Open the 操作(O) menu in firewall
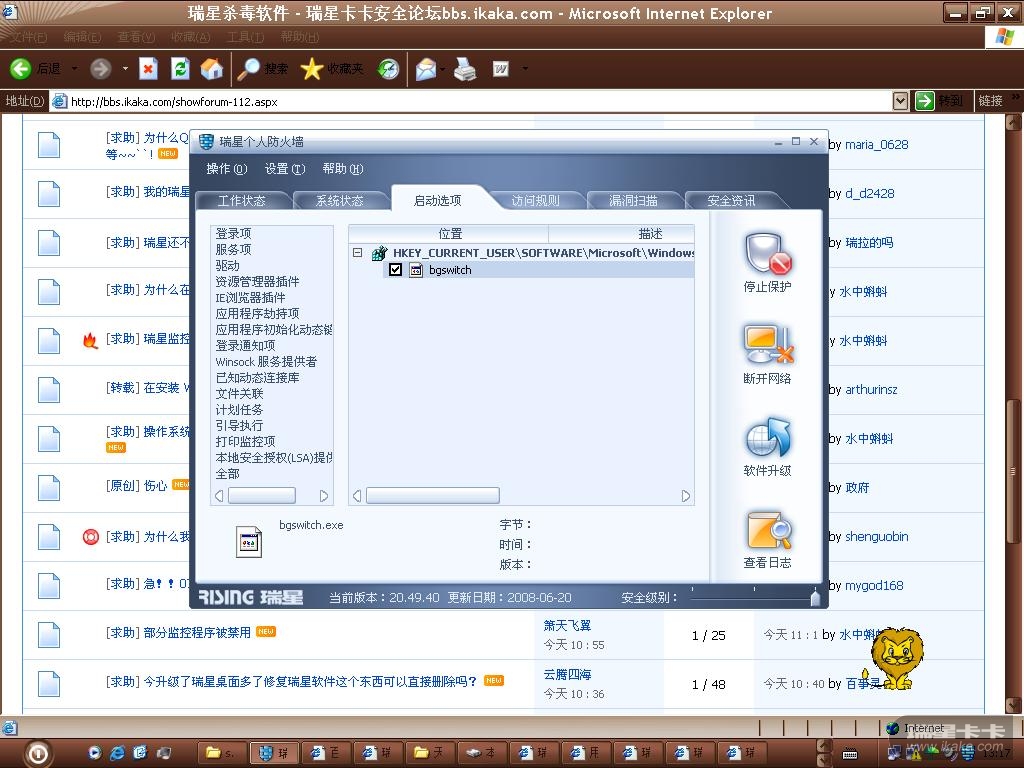 click(x=227, y=168)
